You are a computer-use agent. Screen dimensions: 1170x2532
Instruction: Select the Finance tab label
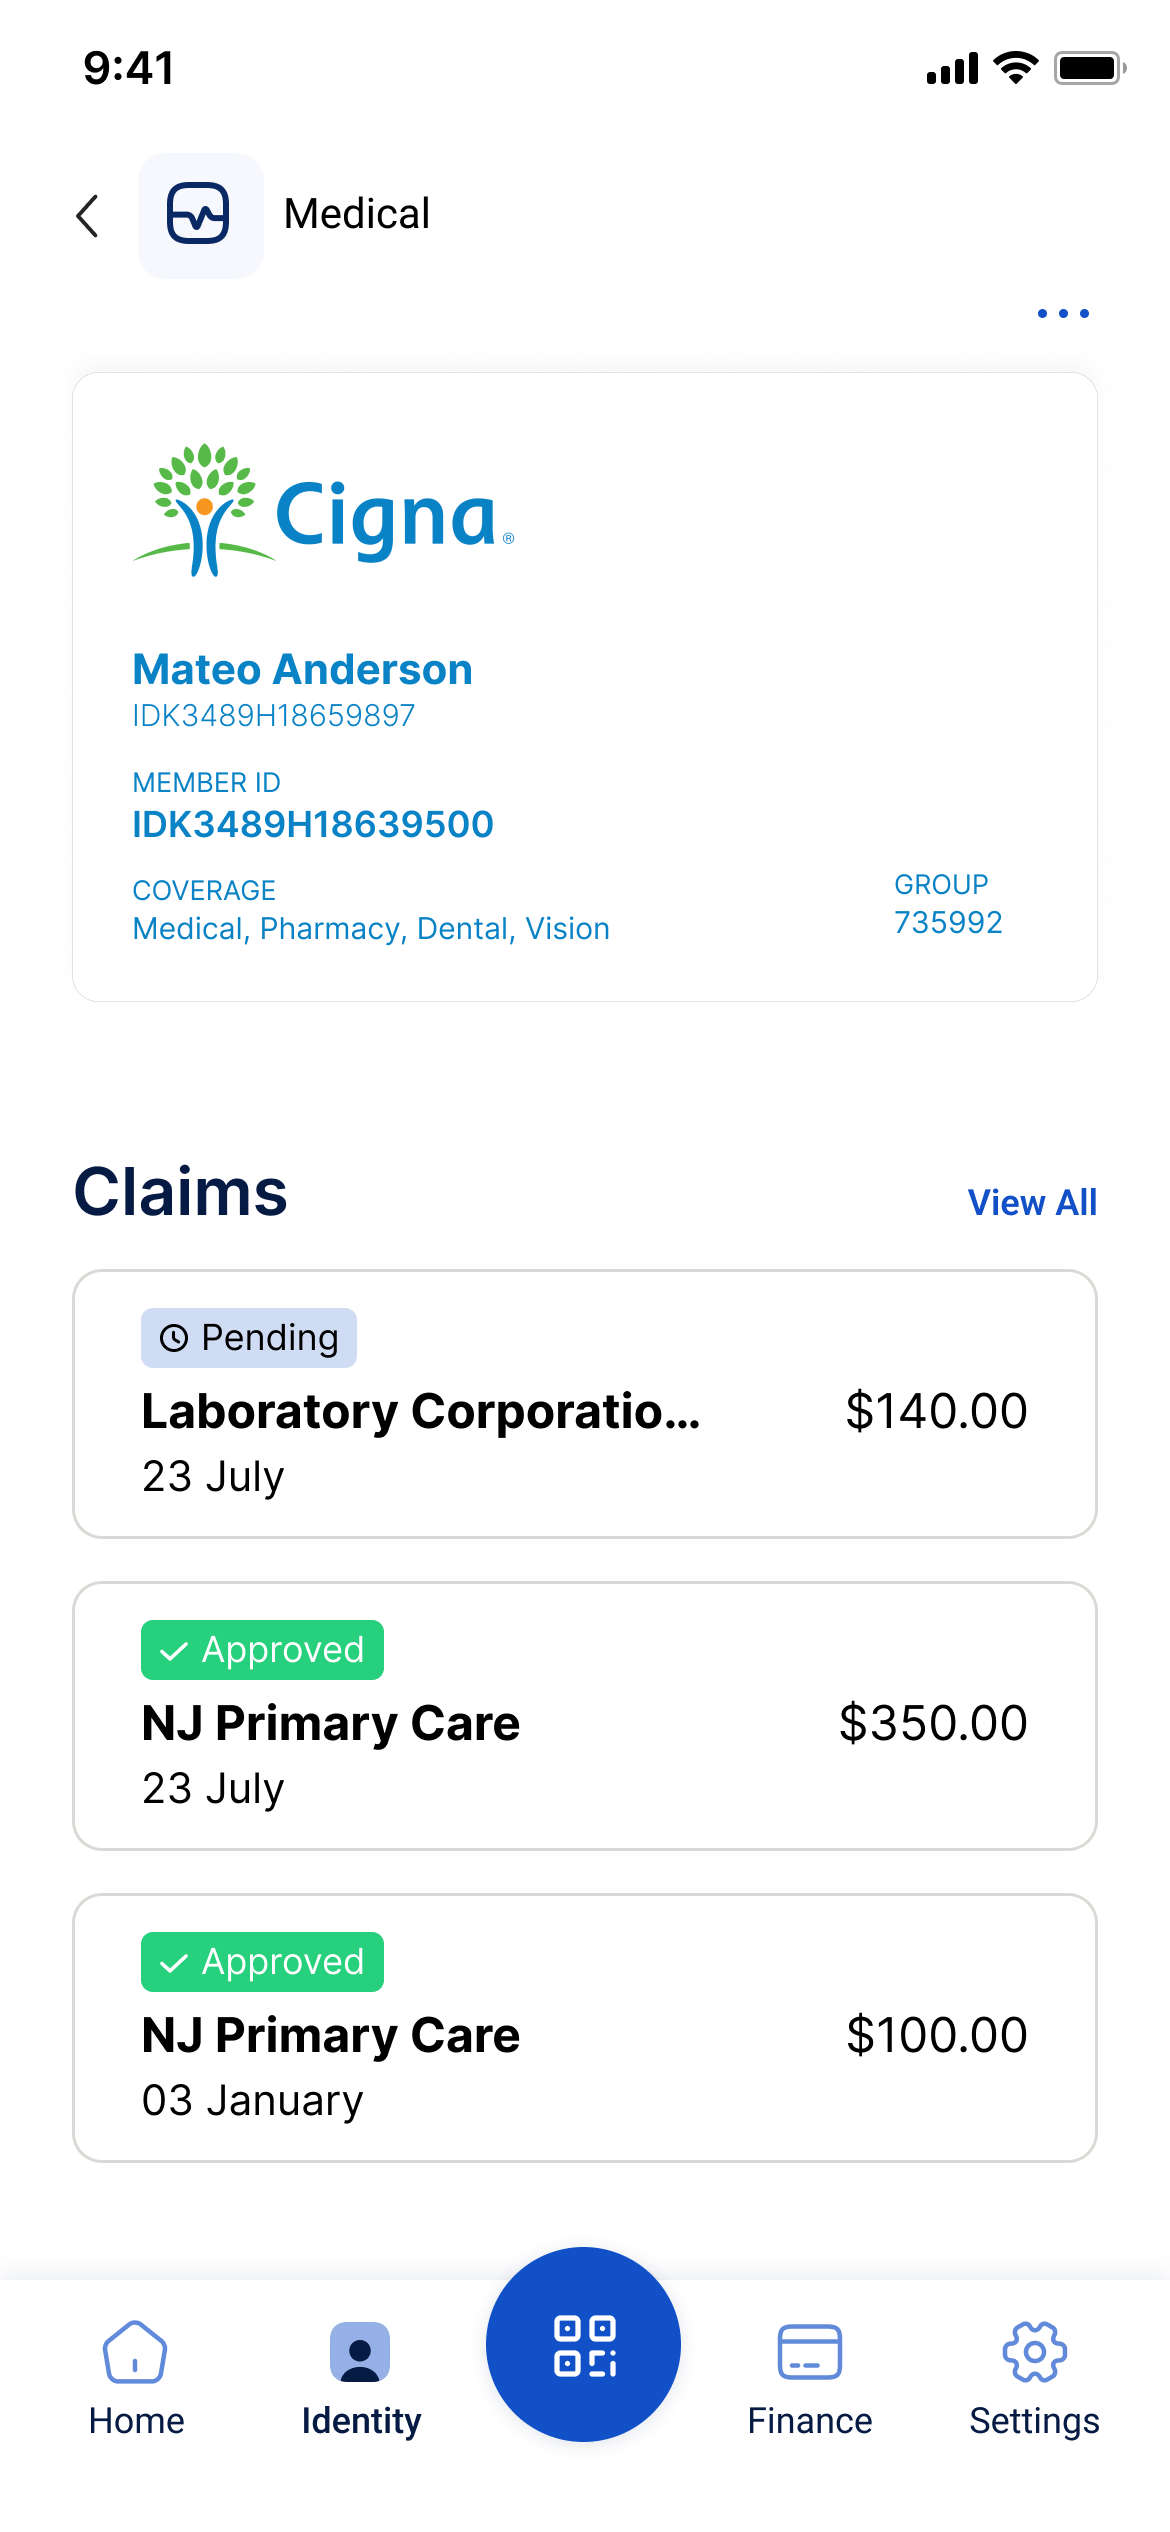(809, 2421)
